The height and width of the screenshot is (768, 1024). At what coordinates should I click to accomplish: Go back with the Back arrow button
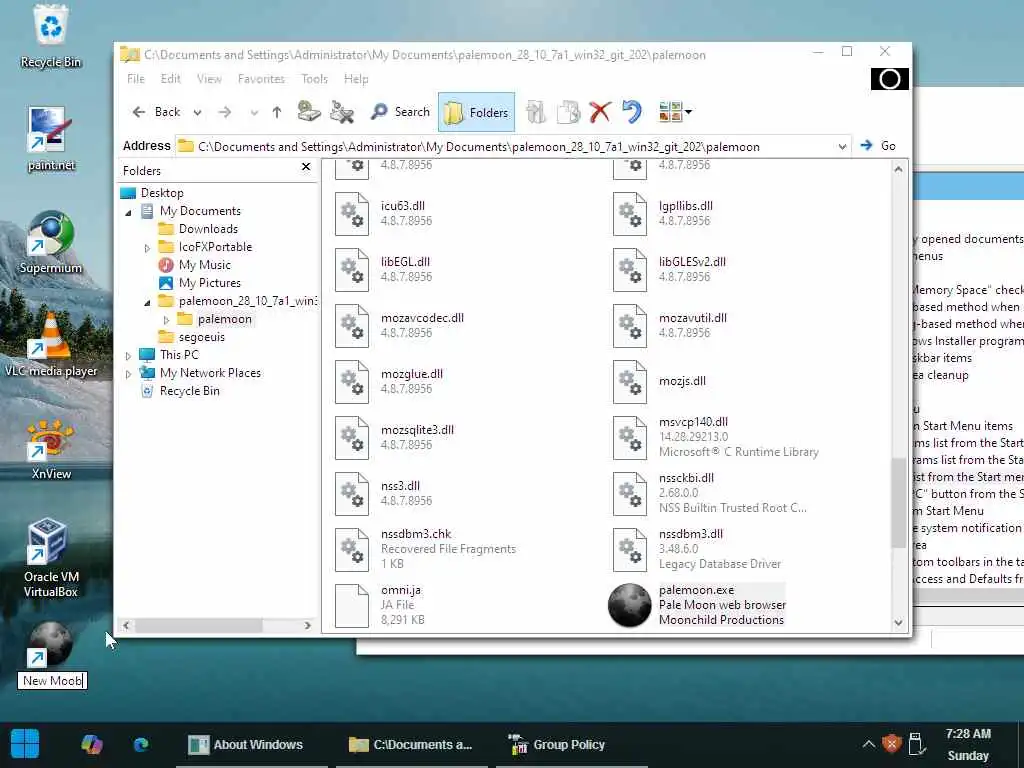[156, 112]
